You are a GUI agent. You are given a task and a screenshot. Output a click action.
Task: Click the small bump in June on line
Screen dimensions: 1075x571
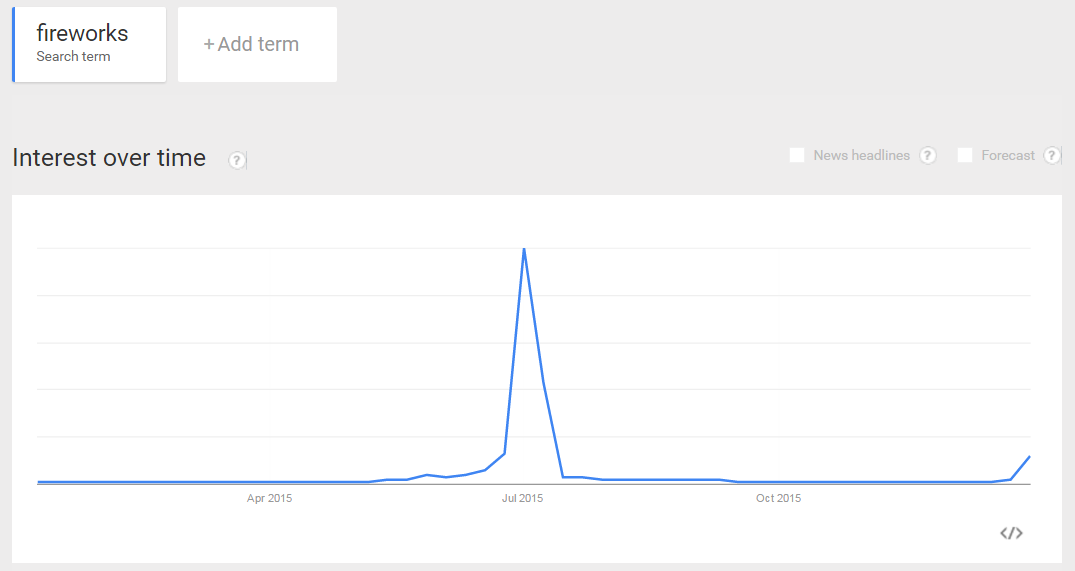click(x=427, y=474)
